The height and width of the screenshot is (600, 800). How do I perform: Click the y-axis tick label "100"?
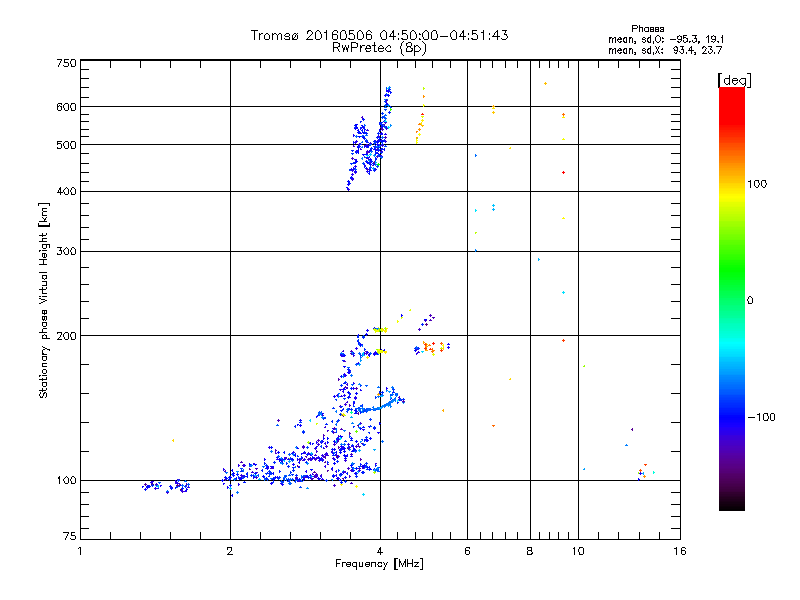tap(66, 480)
